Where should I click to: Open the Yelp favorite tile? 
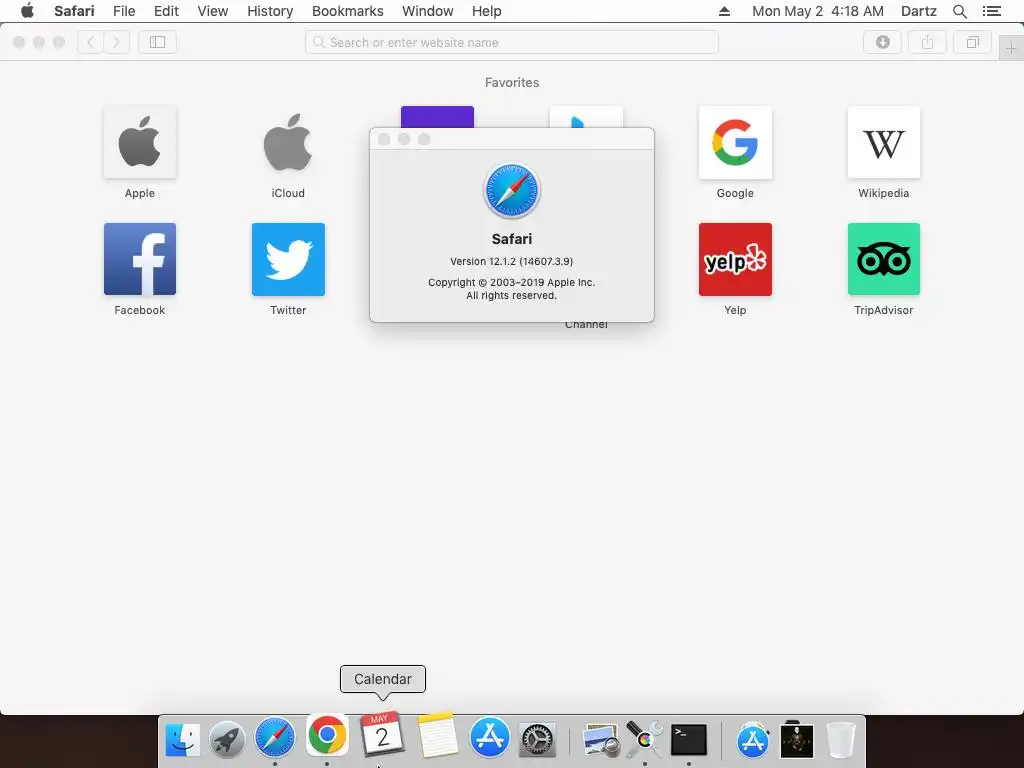[x=735, y=259]
